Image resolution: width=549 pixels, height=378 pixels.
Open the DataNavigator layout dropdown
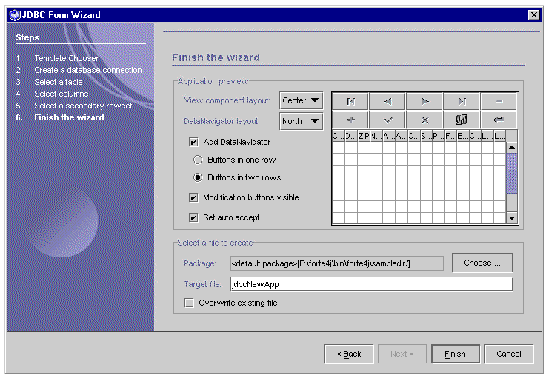coord(301,121)
